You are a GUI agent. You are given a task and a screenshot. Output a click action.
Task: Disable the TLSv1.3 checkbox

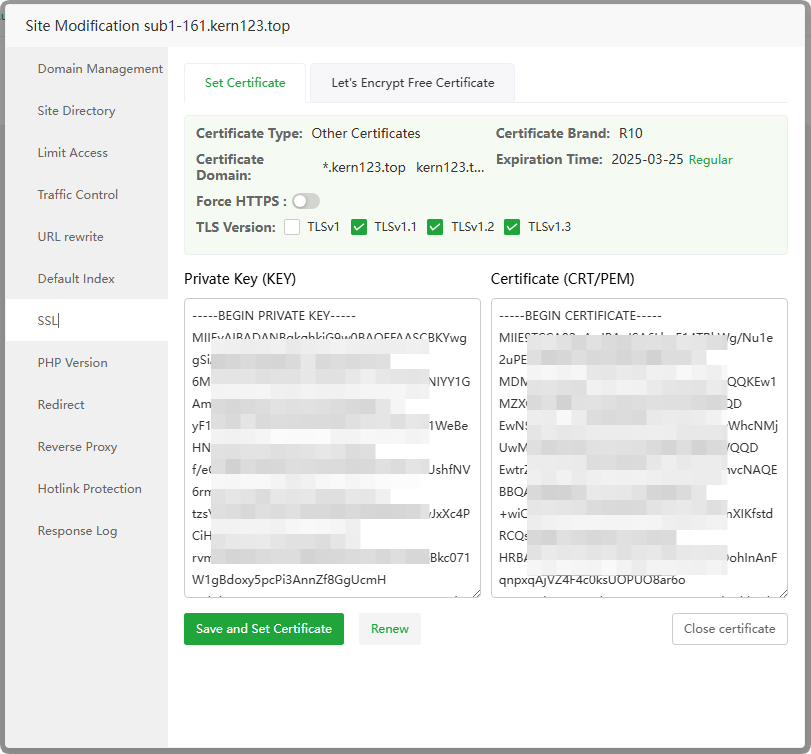[x=512, y=227]
